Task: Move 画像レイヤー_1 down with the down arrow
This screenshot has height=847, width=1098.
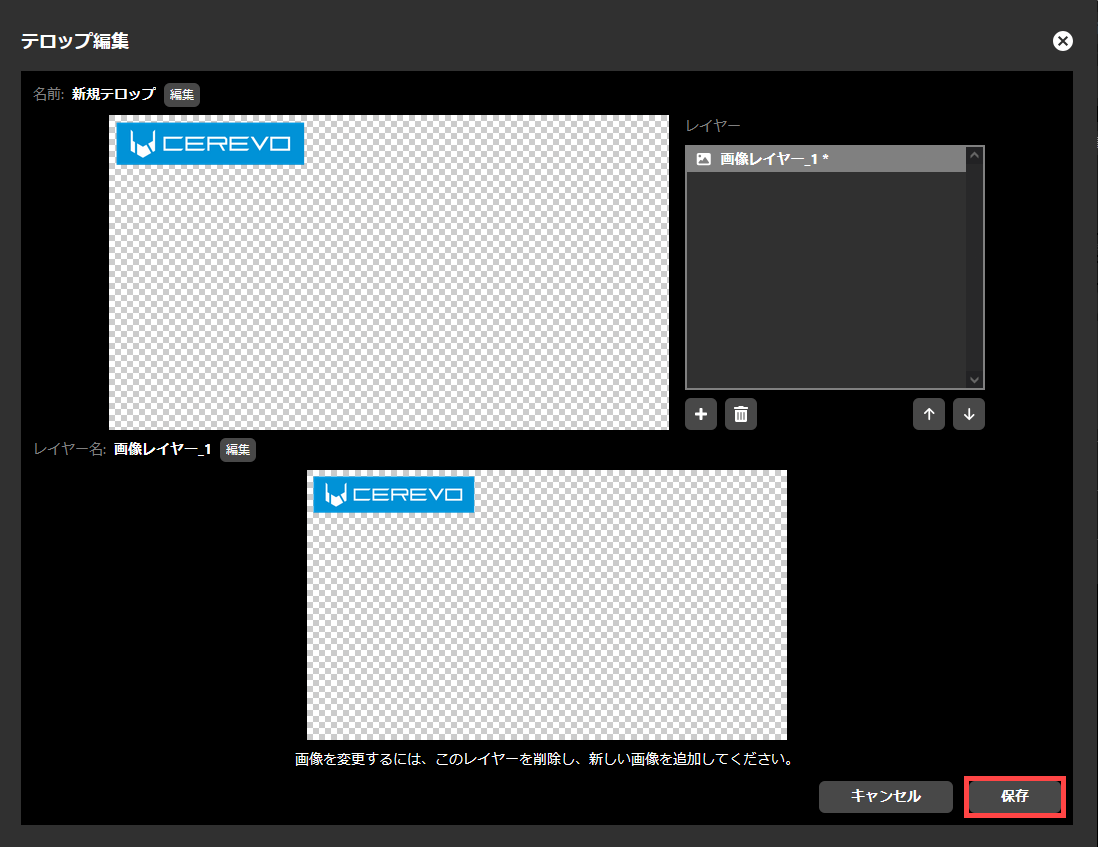Action: pos(968,413)
